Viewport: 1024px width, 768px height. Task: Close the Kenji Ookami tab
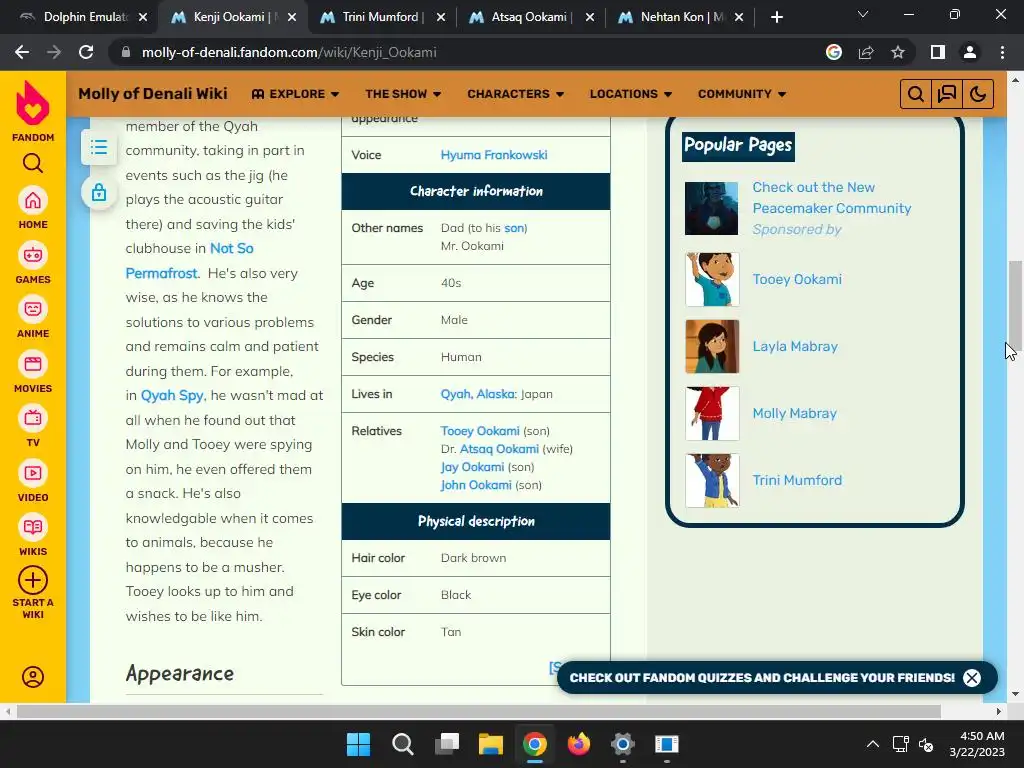[292, 18]
